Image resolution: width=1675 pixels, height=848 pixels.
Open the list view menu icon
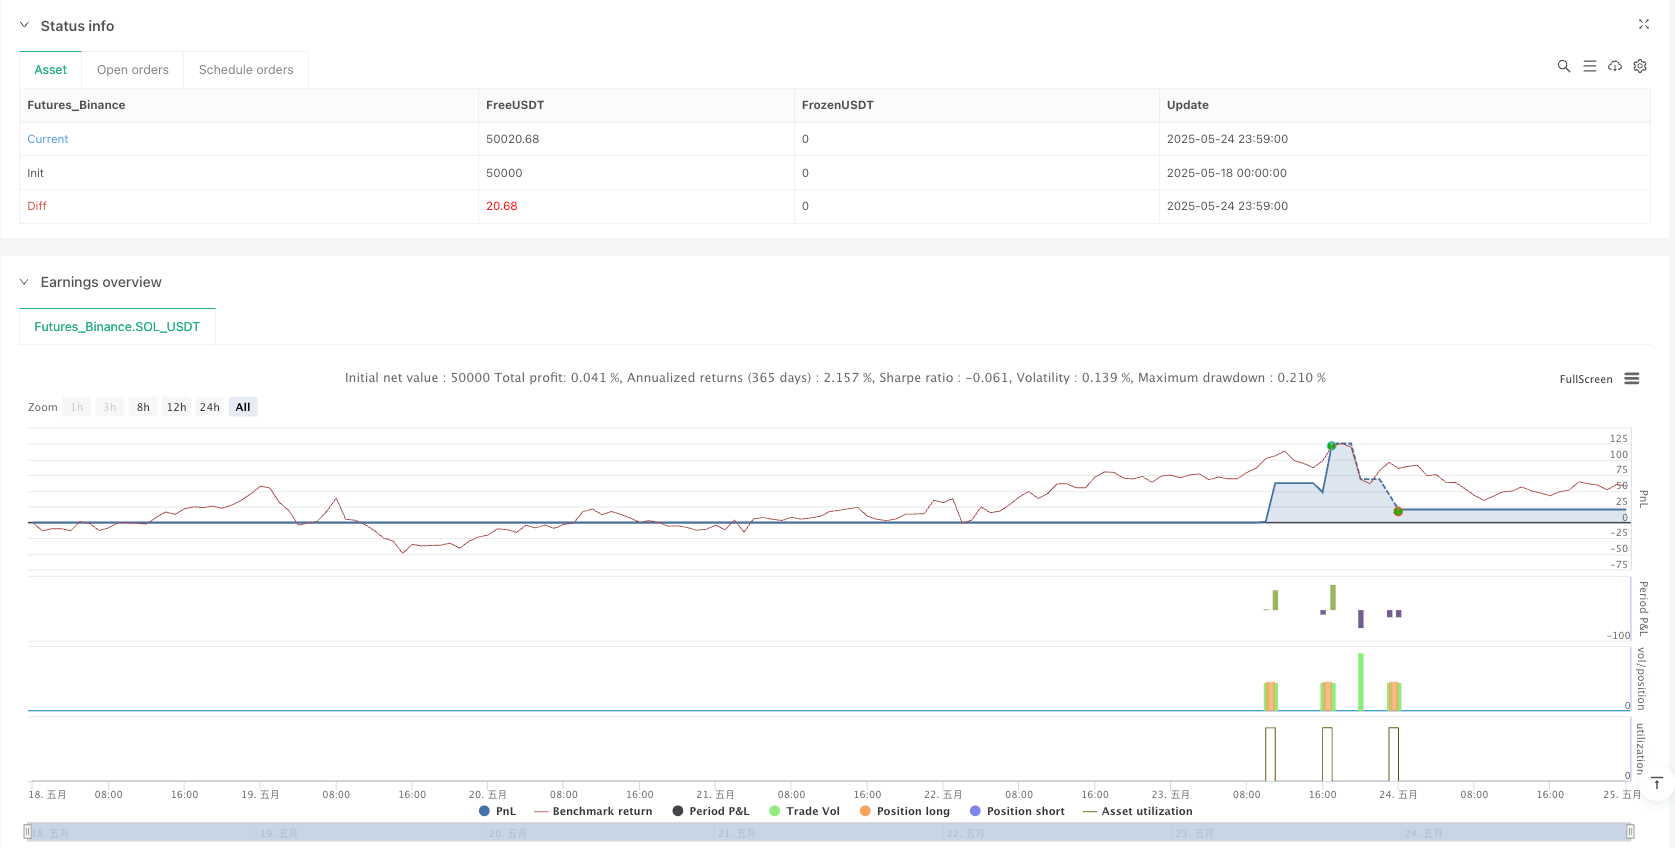[1589, 66]
